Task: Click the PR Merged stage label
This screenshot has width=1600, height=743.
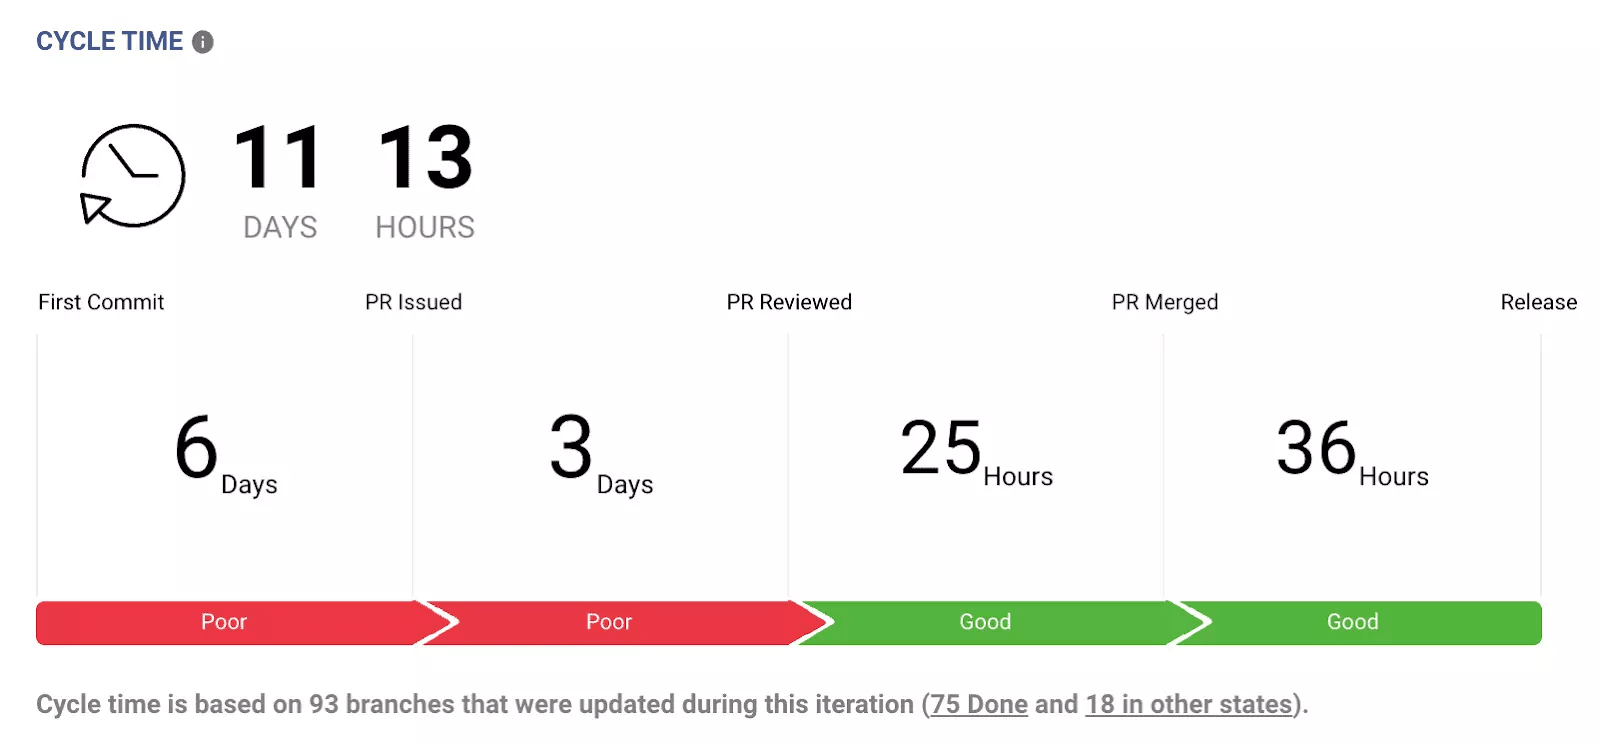Action: pyautogui.click(x=1165, y=302)
